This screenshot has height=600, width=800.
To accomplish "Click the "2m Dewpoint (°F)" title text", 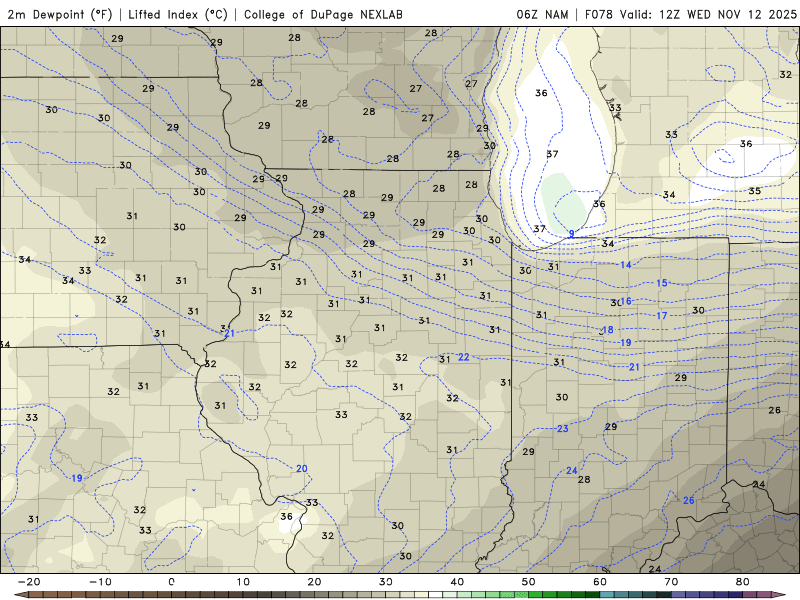I will click(60, 15).
